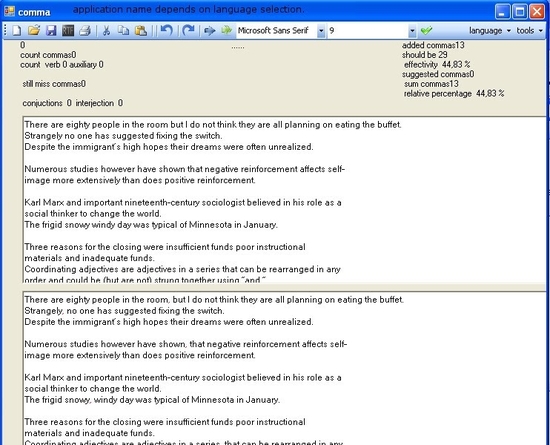Viewport: 550px width, 445px height.
Task: Click the 'added commas13' label
Action: click(x=433, y=45)
